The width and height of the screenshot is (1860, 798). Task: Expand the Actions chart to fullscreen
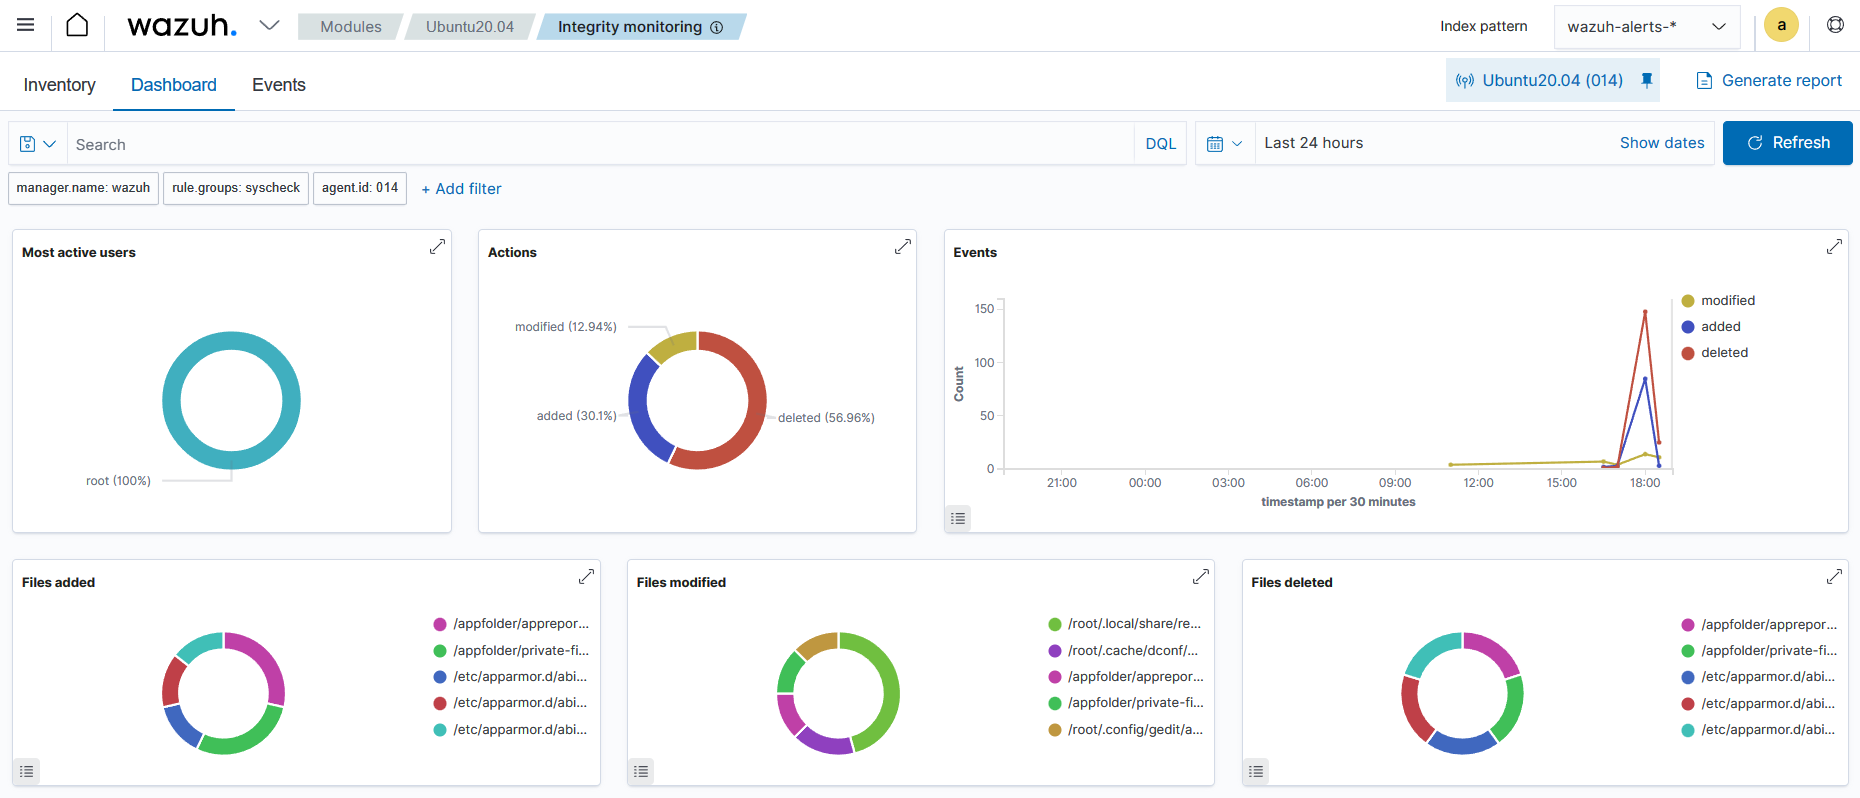(x=902, y=247)
